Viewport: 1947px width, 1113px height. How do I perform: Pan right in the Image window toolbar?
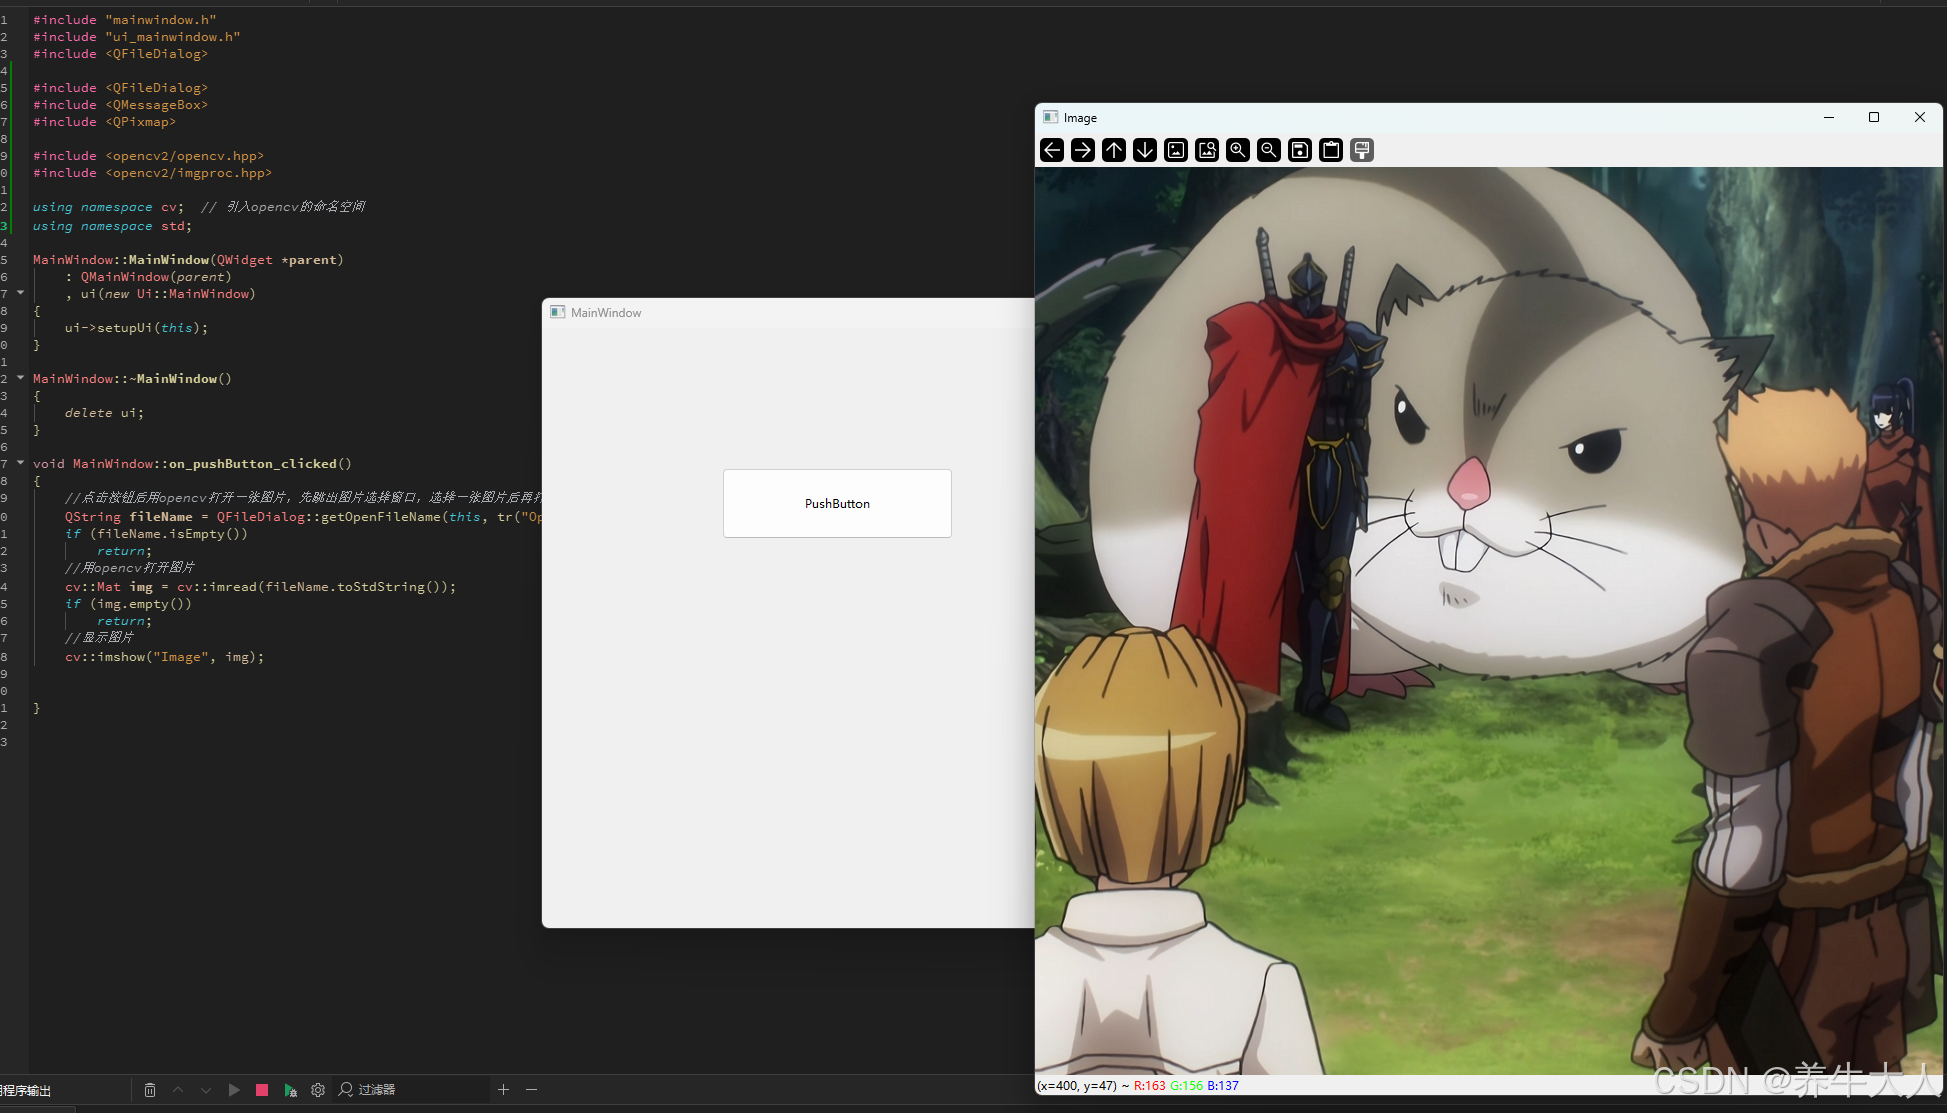pos(1083,150)
